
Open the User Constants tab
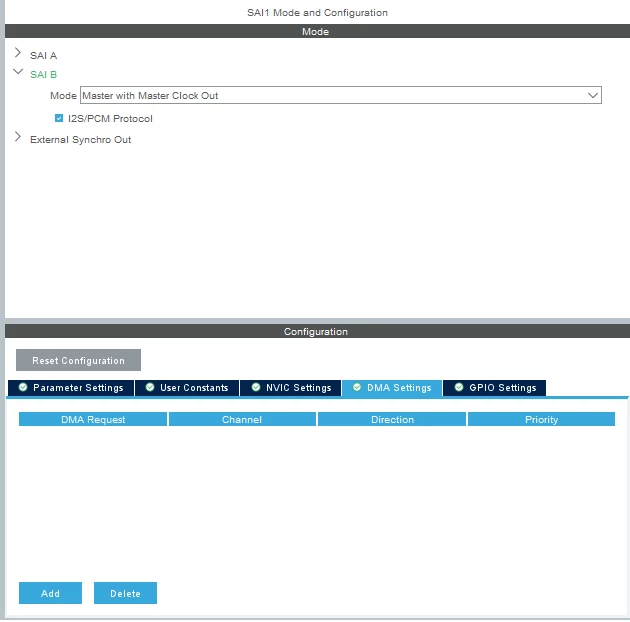coord(187,388)
